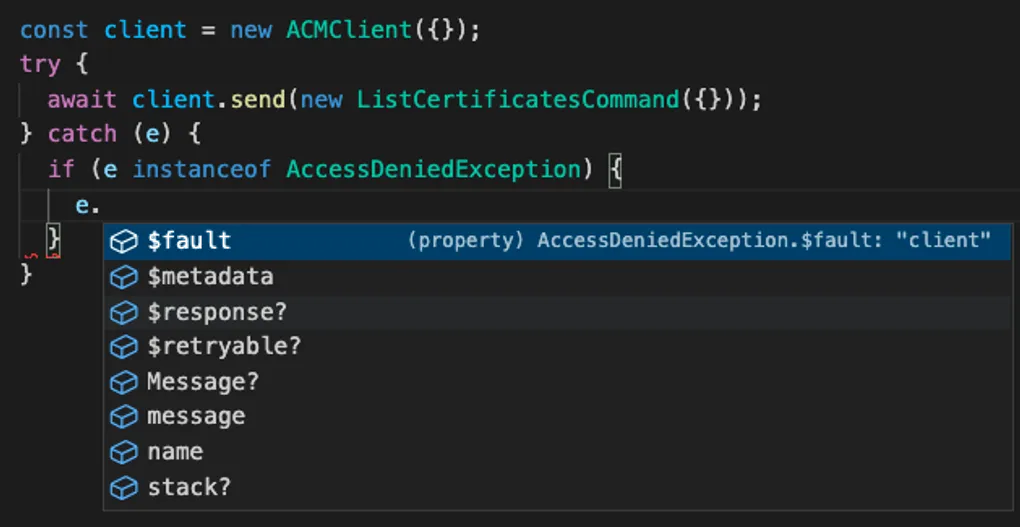Select the name property suggestion
The height and width of the screenshot is (527, 1020).
[x=175, y=452]
